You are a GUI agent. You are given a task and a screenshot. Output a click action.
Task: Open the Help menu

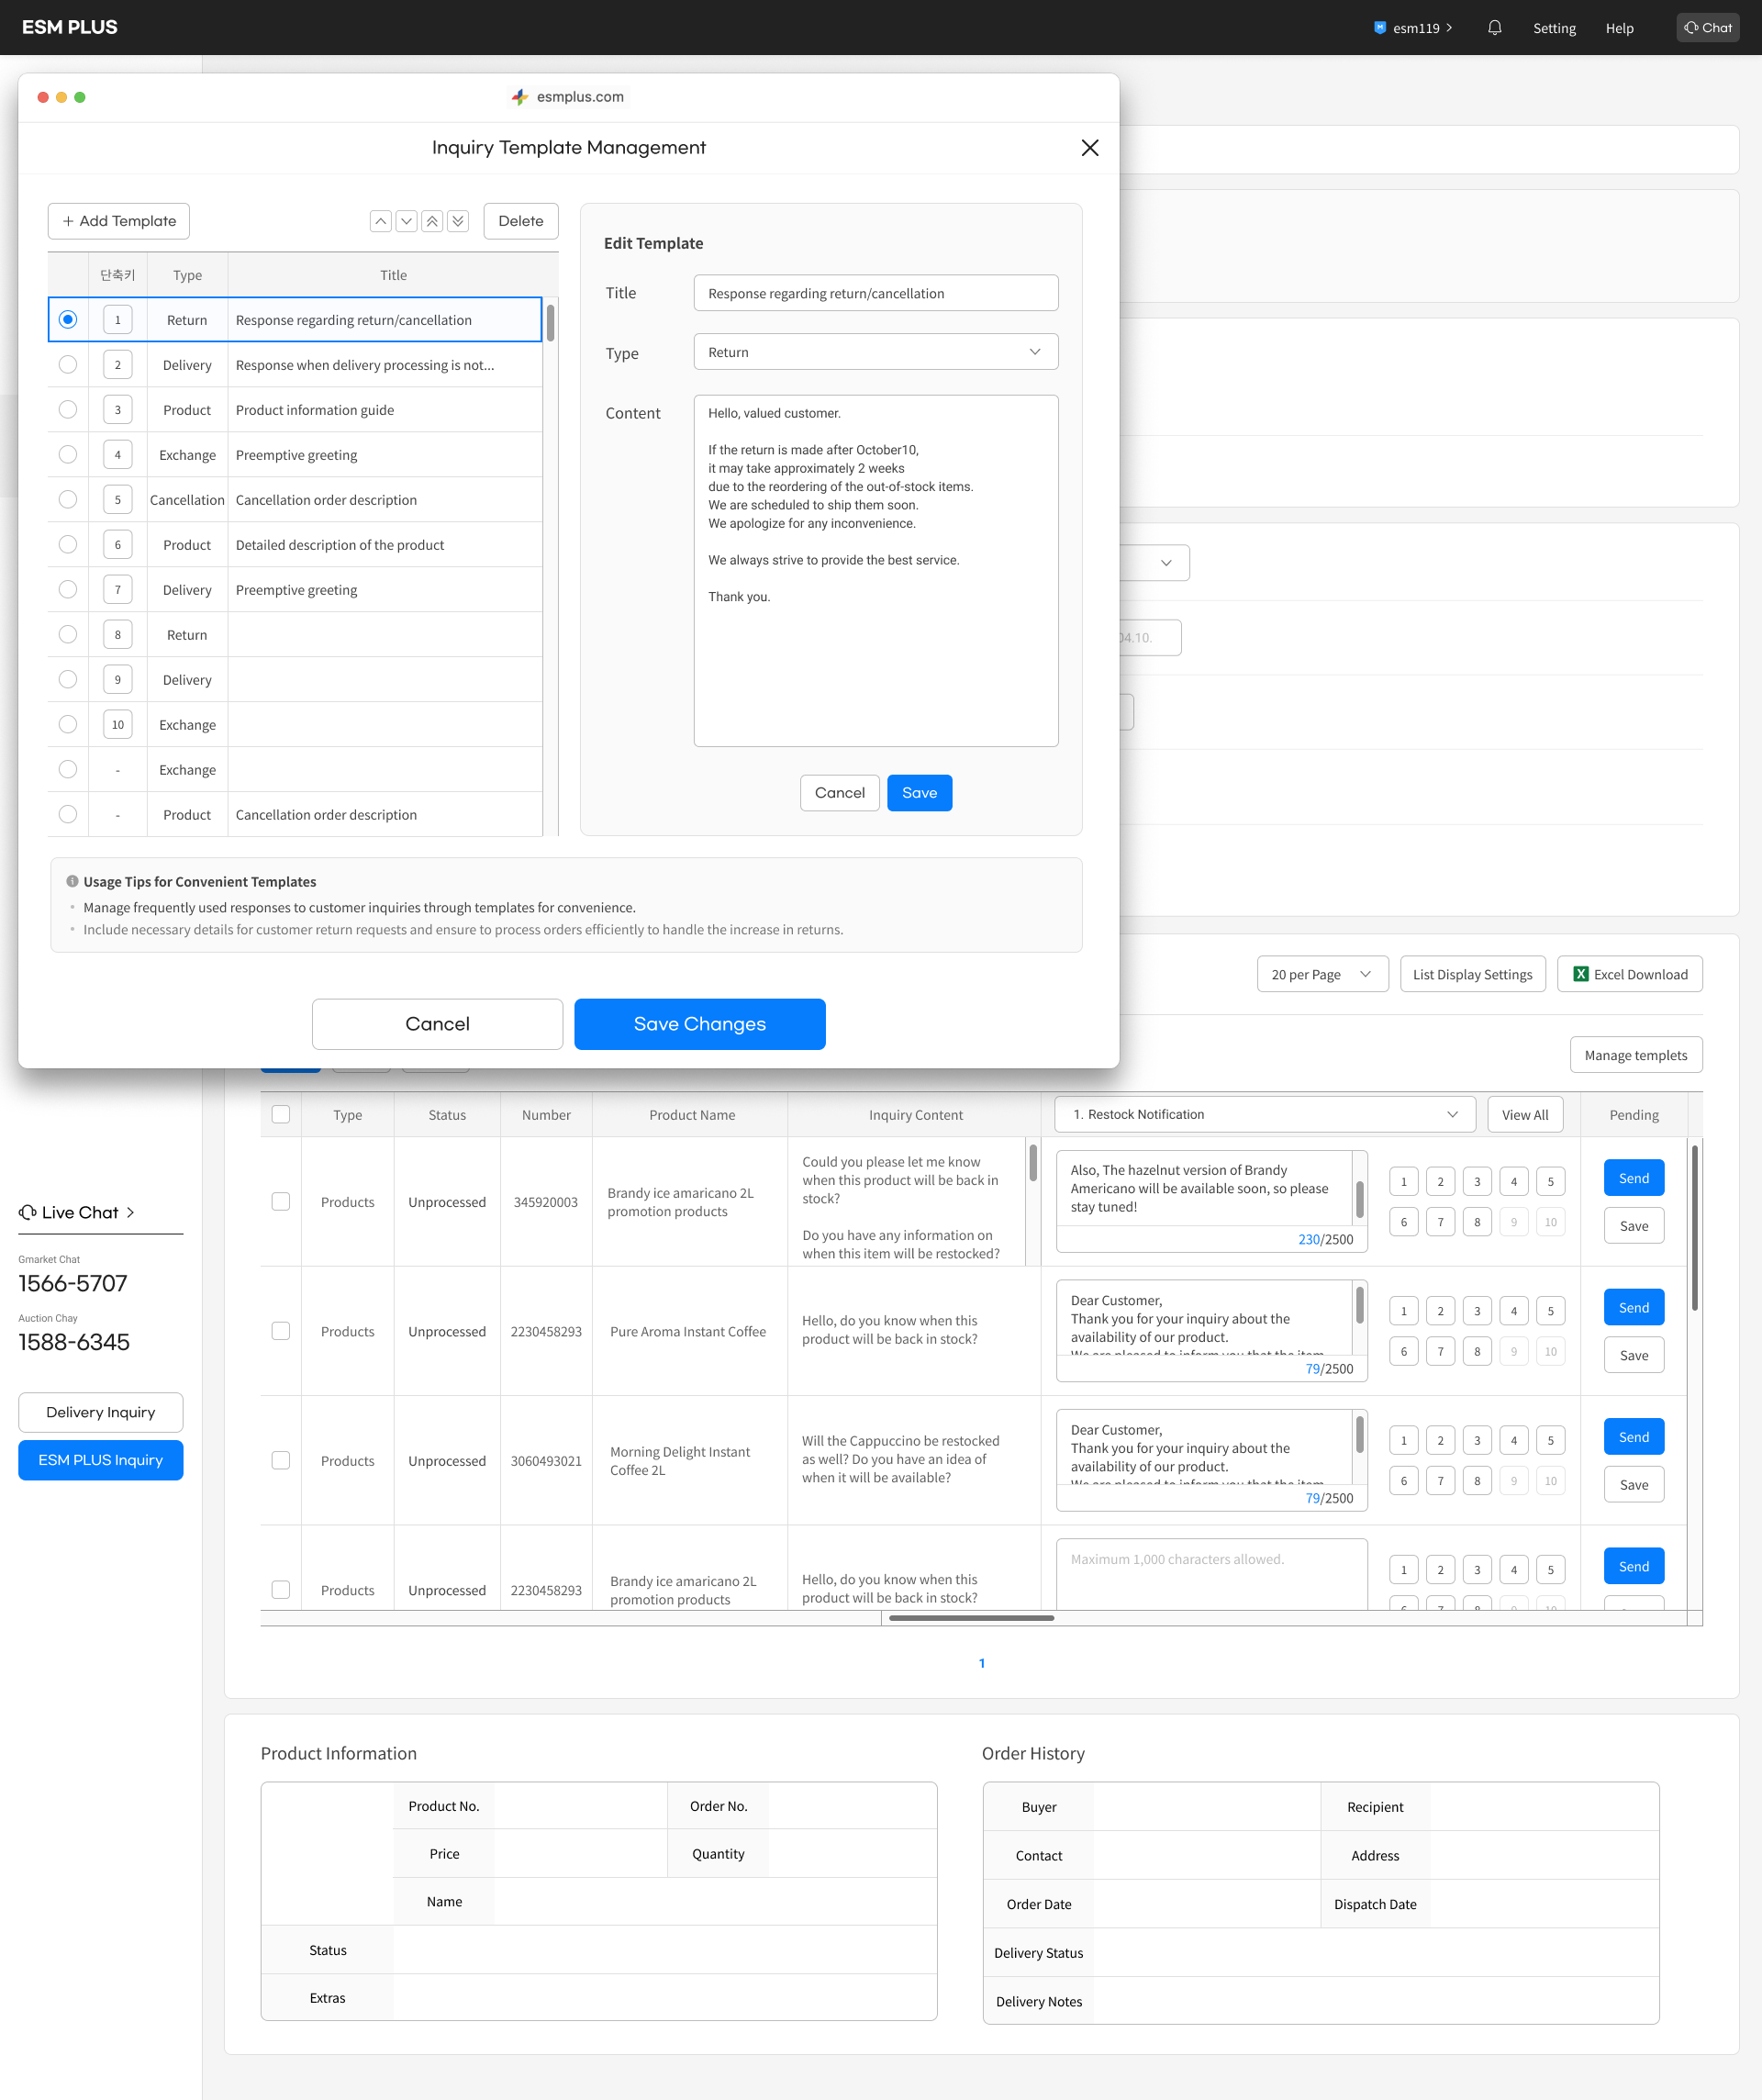pos(1619,28)
